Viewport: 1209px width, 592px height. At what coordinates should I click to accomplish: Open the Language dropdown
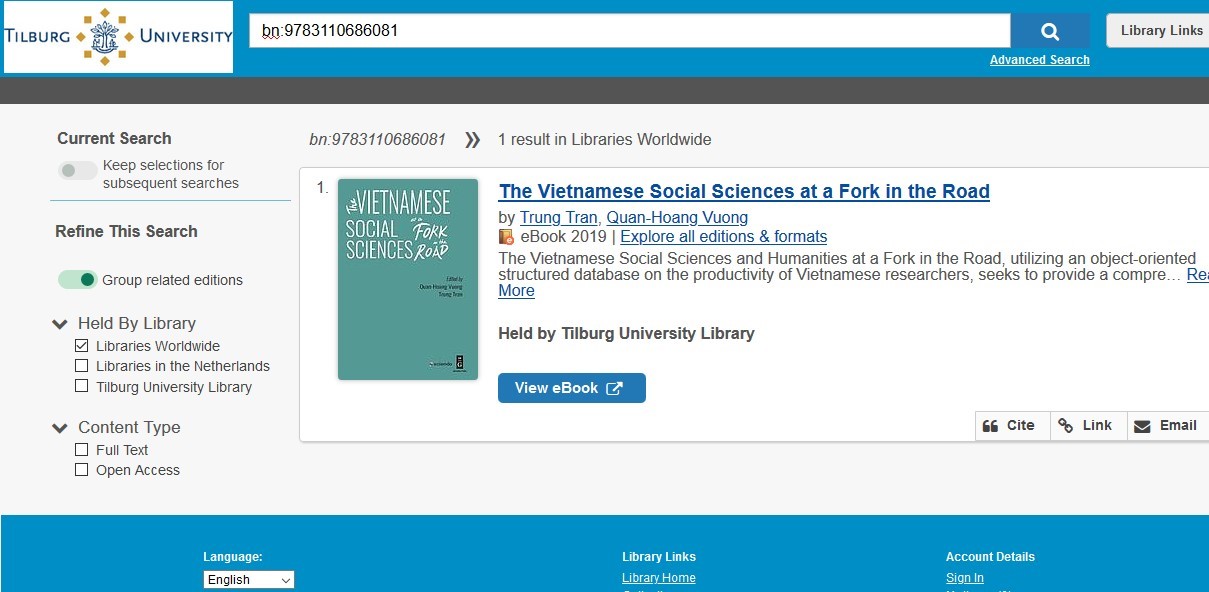coord(248,580)
